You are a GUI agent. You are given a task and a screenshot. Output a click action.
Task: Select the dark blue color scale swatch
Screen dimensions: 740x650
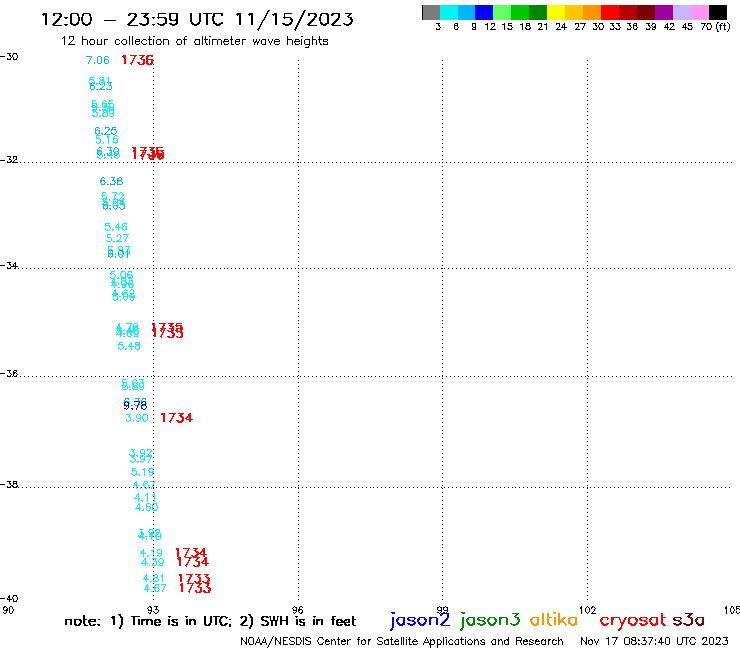[484, 12]
